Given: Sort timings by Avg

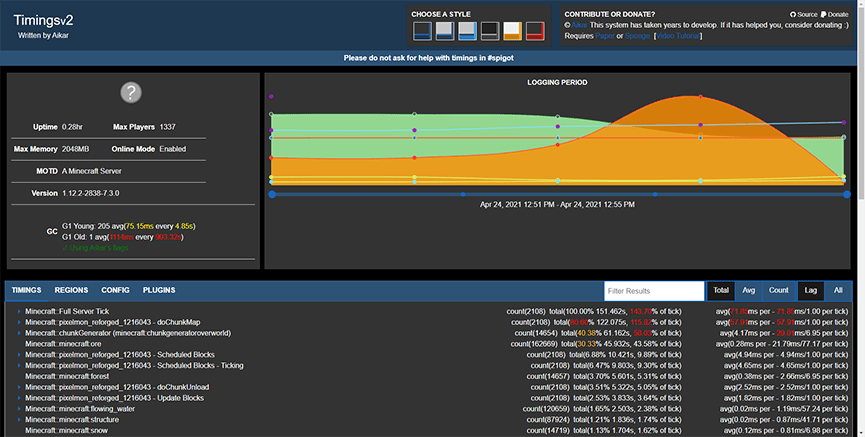Looking at the screenshot, I should coord(749,290).
